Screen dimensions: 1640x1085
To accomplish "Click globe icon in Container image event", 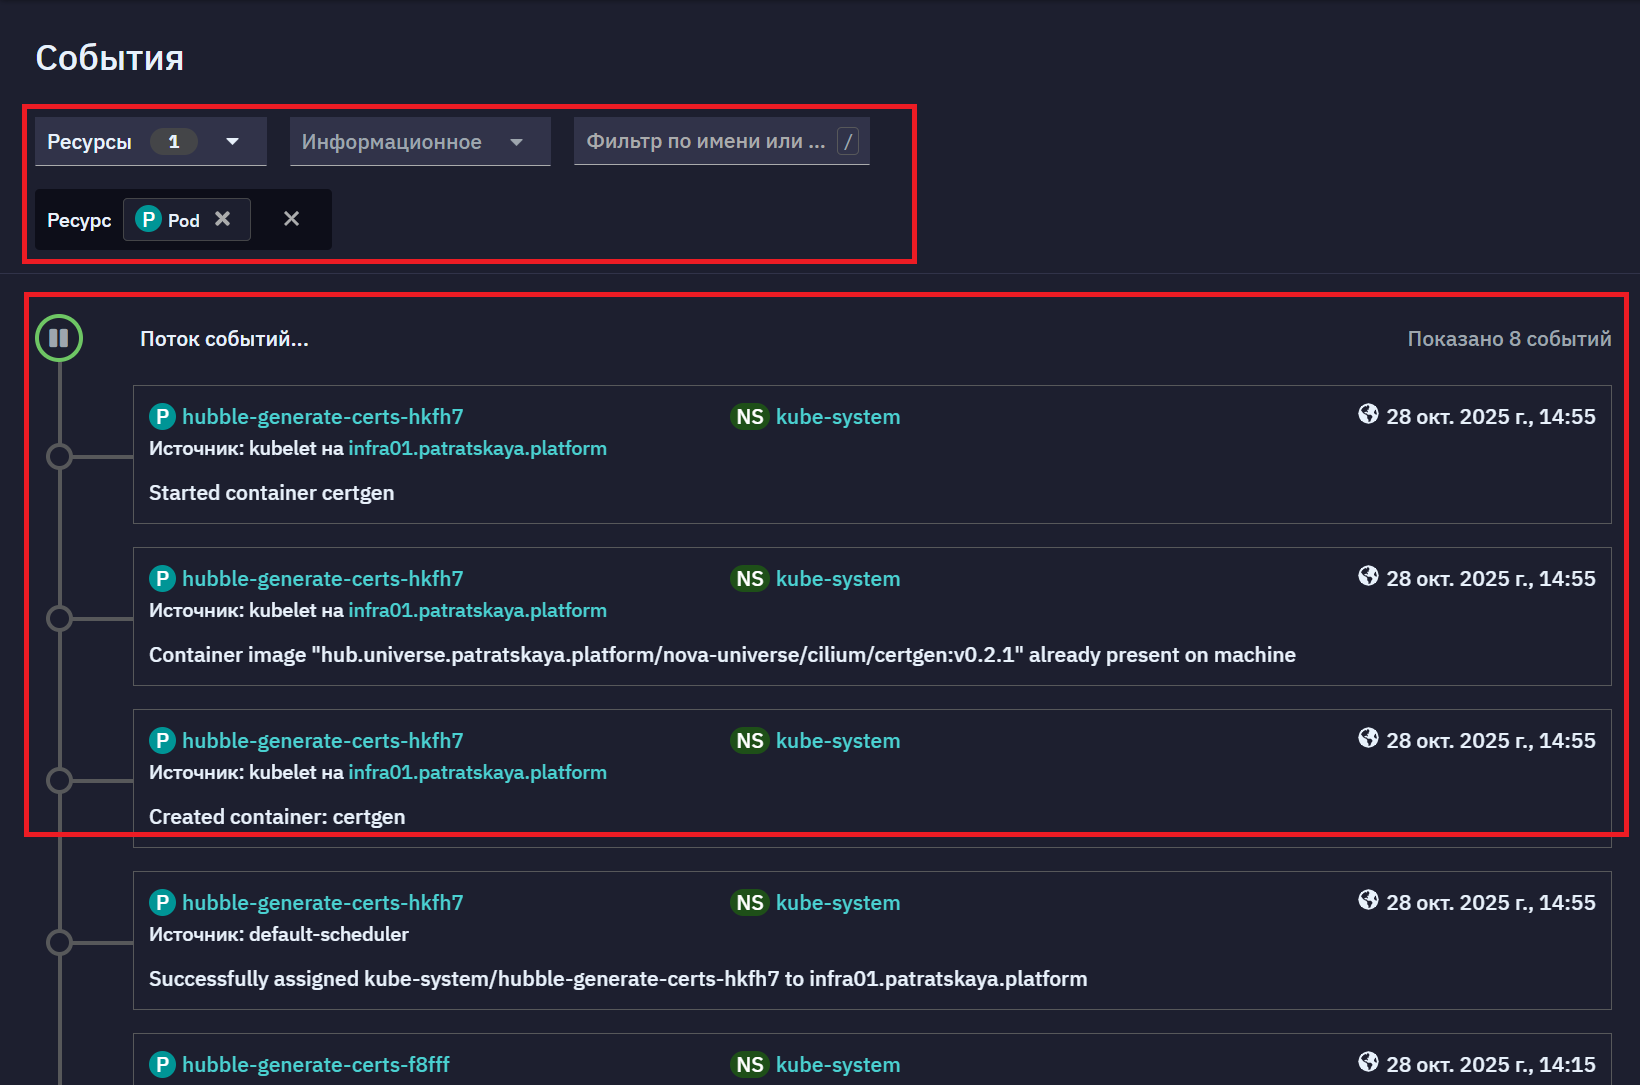I will coord(1368,577).
